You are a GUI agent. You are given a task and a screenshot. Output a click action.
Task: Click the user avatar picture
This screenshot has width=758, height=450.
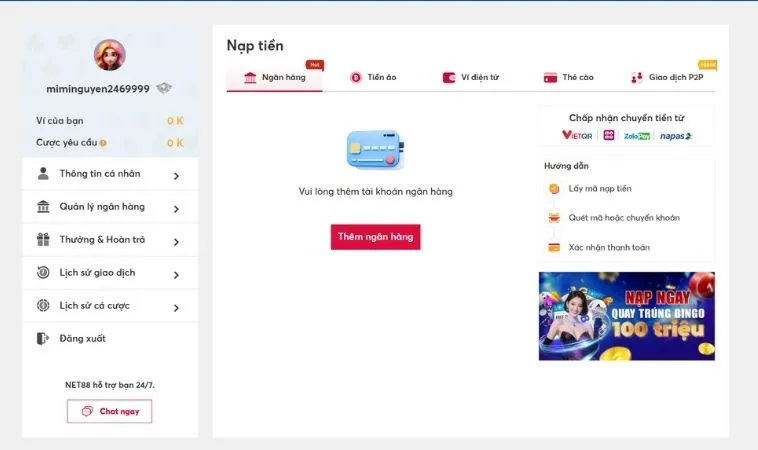[109, 55]
